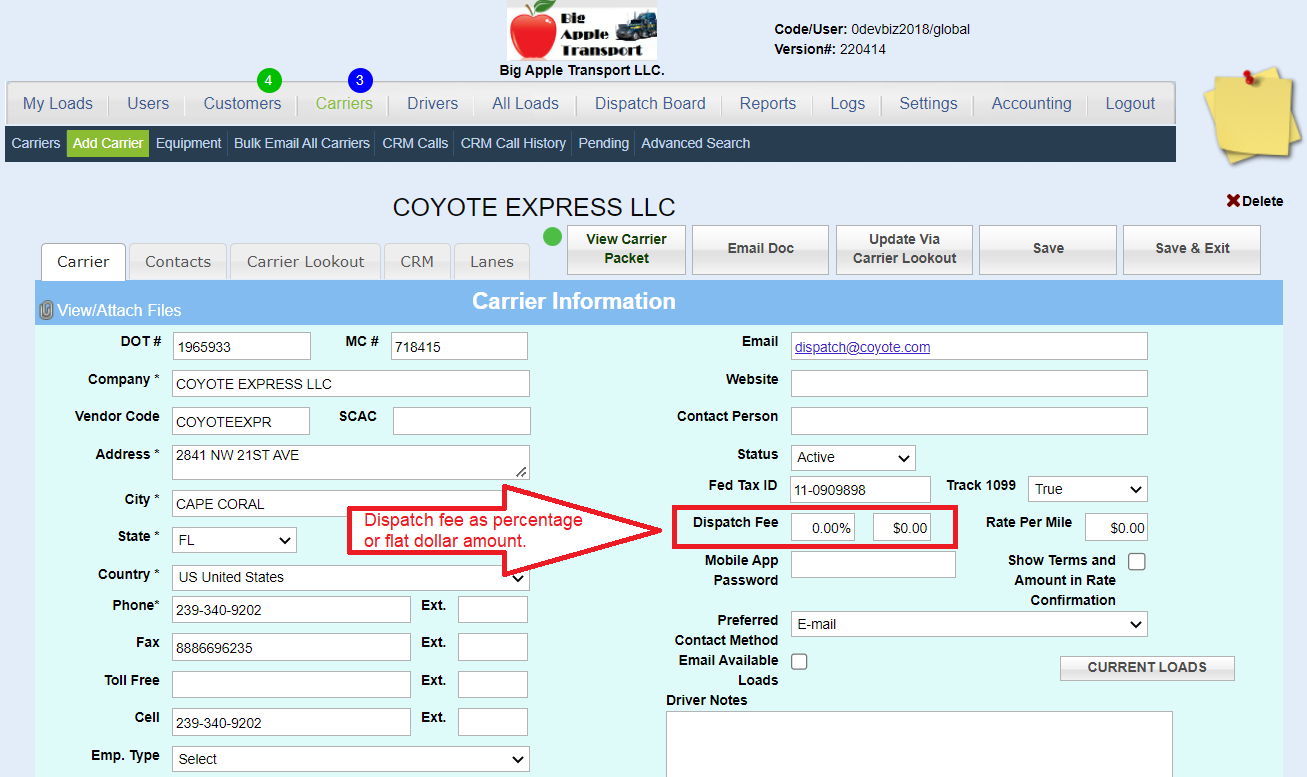Click the Vendor Code field
The width and height of the screenshot is (1307, 777).
pyautogui.click(x=241, y=422)
